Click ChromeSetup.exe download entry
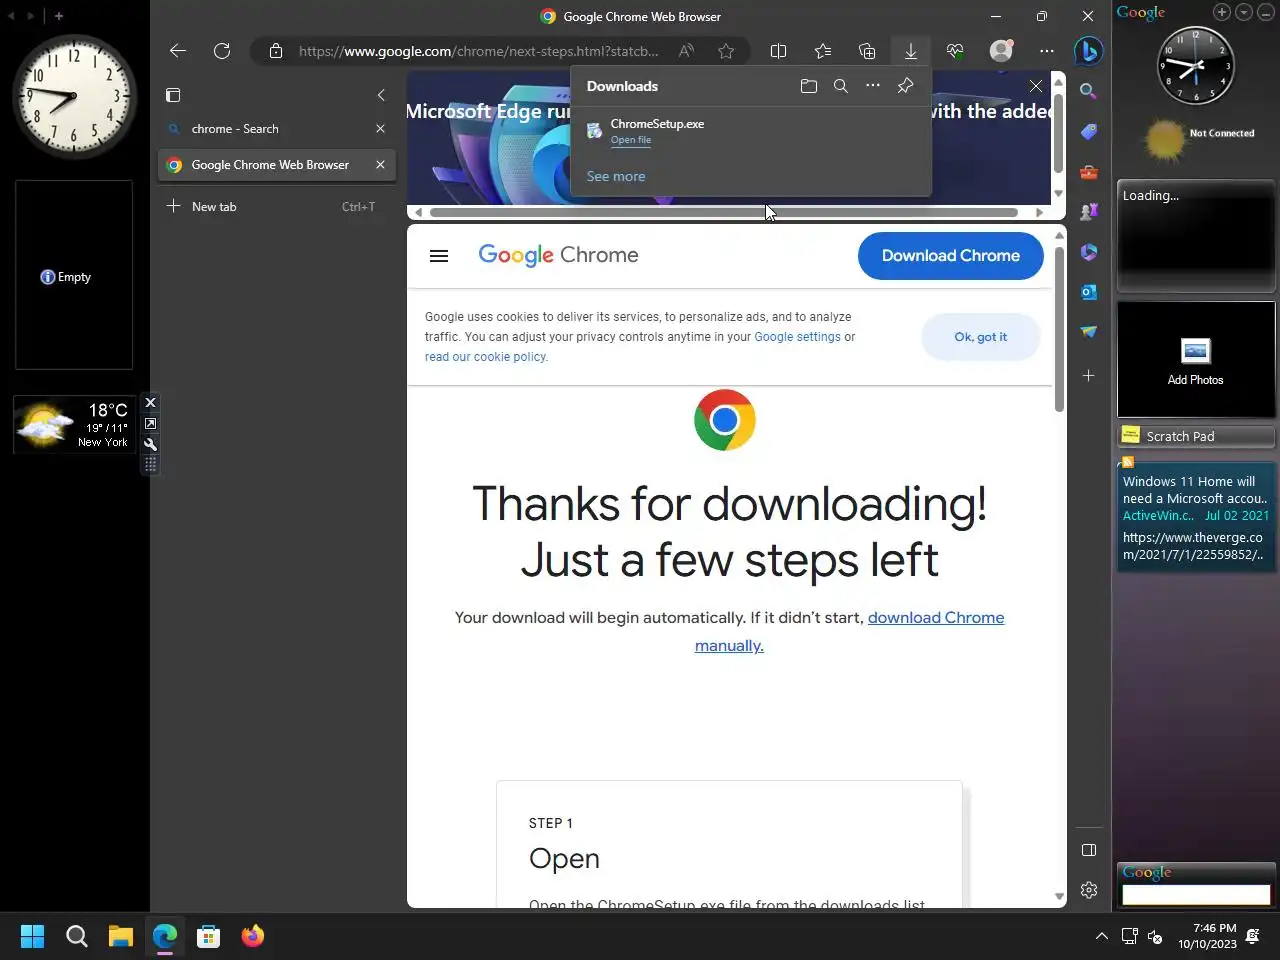This screenshot has height=960, width=1280. coord(751,131)
